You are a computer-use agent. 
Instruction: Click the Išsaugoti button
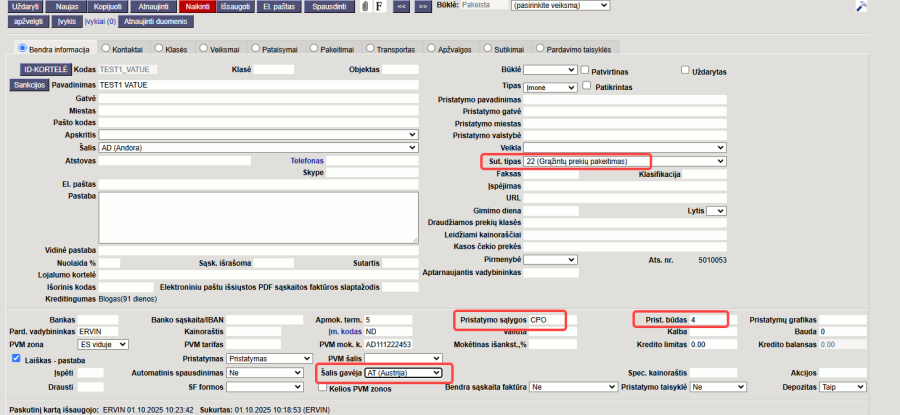point(235,7)
